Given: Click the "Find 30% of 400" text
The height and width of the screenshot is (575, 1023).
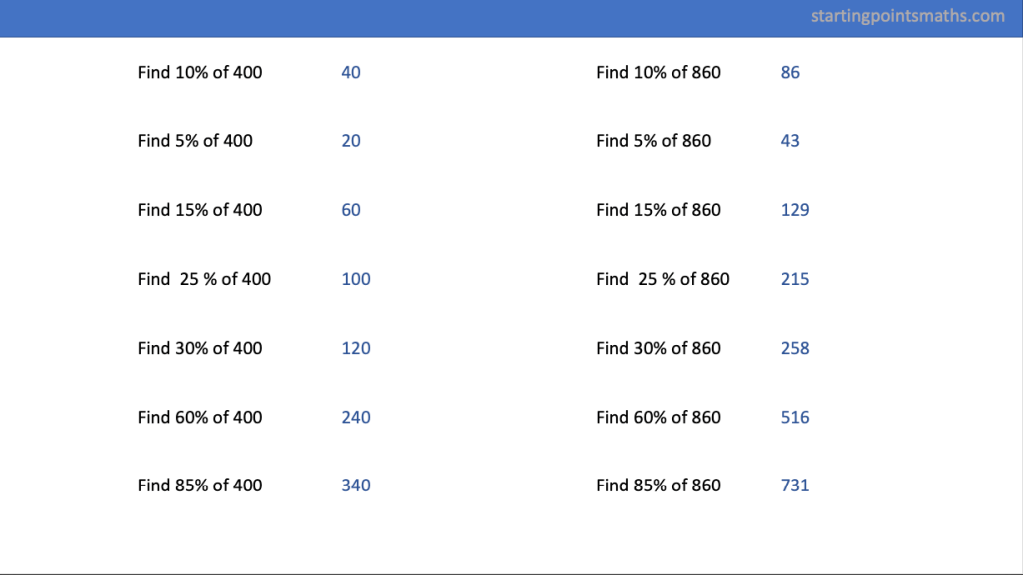Looking at the screenshot, I should click(200, 348).
